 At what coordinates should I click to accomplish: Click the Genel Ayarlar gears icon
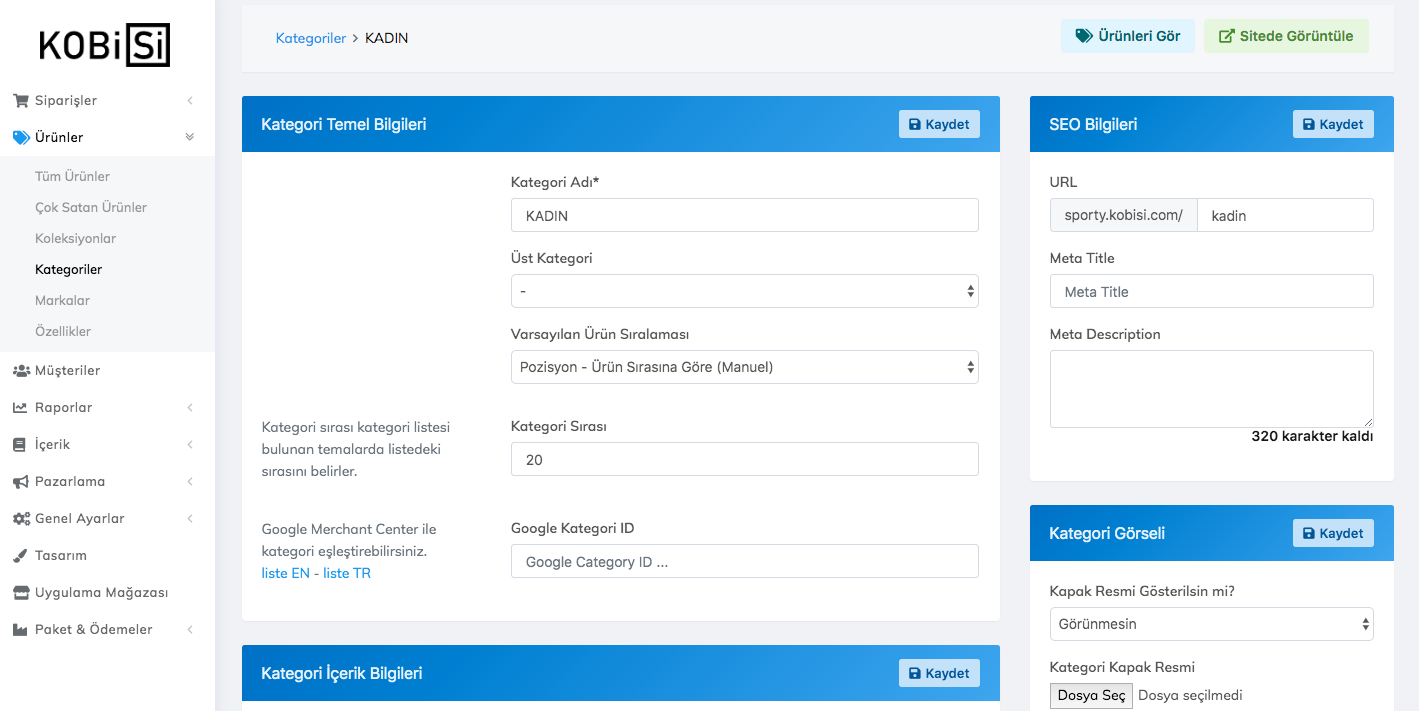pos(20,518)
